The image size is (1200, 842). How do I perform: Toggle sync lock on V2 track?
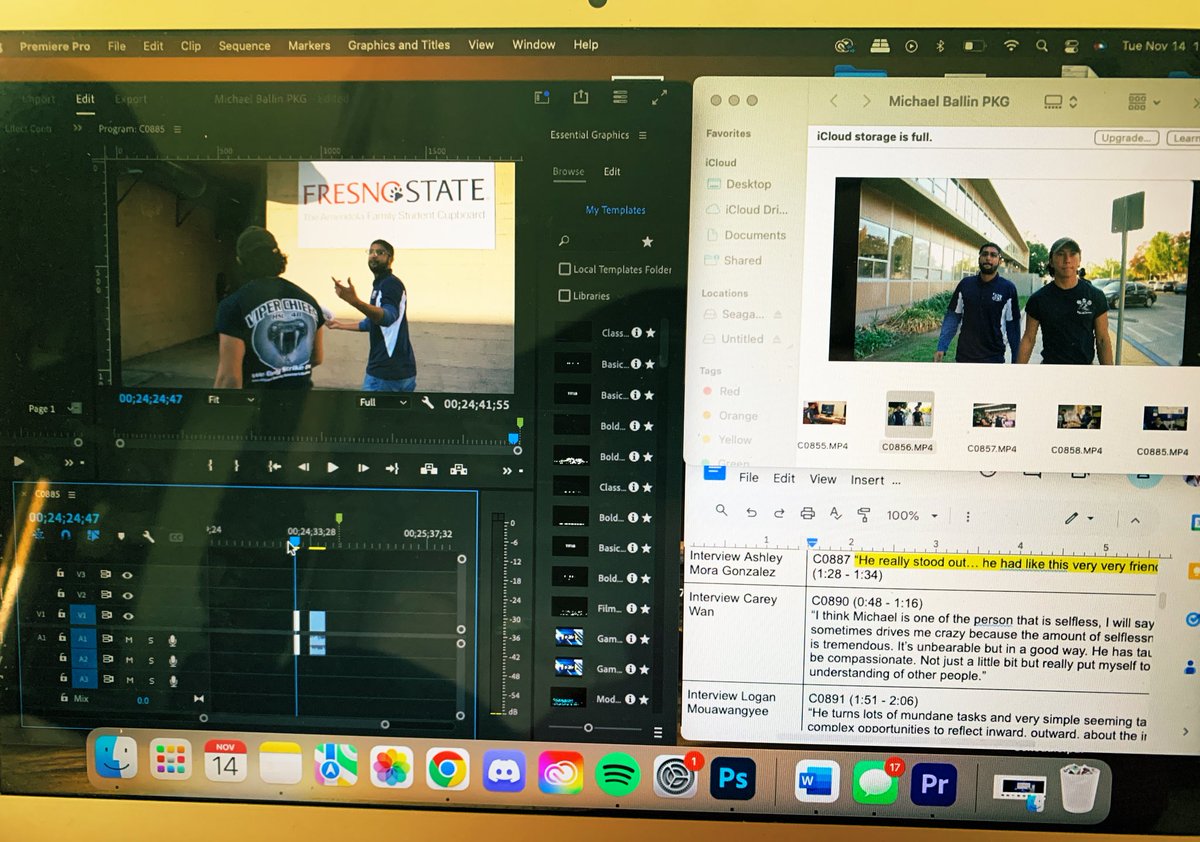(106, 595)
